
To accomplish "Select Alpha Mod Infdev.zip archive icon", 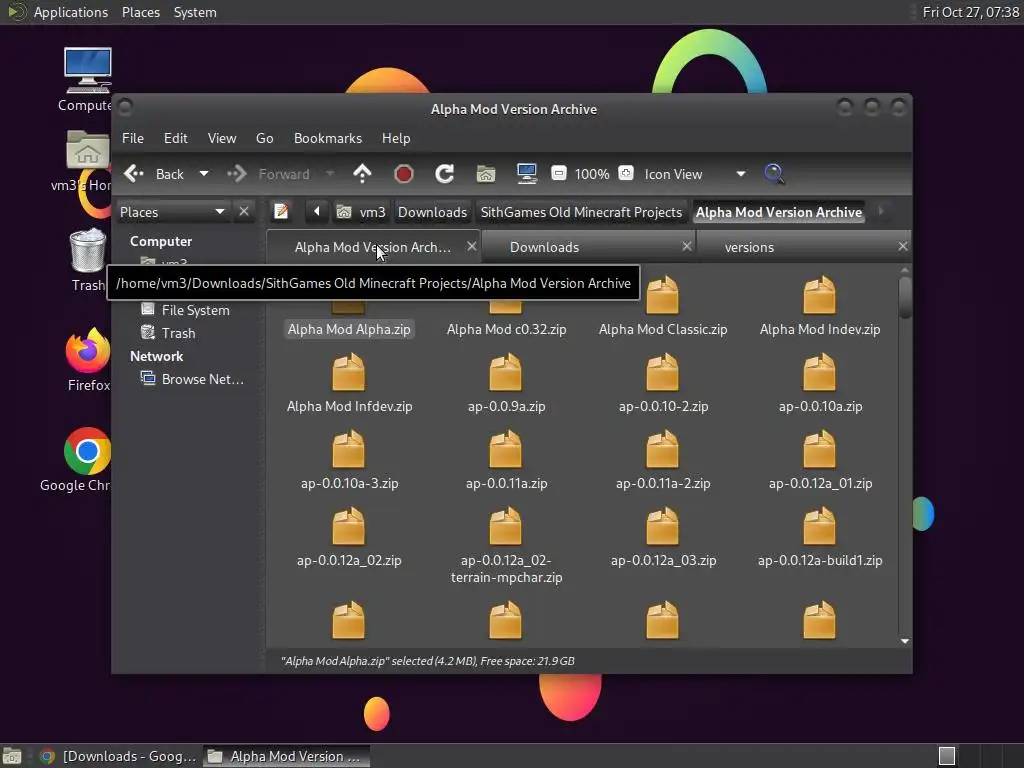I will (x=349, y=372).
